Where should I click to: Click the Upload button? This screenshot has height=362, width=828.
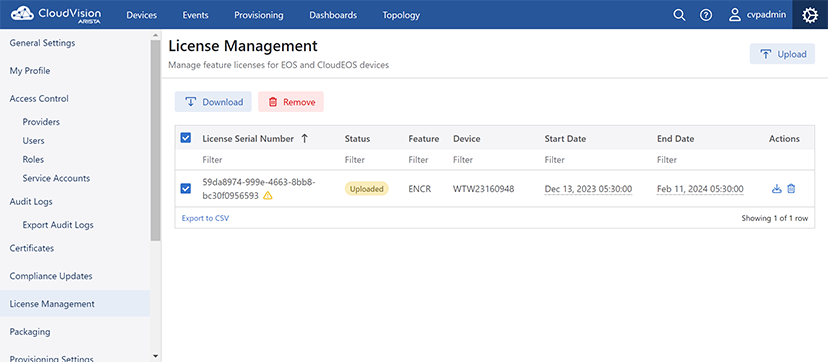click(783, 54)
